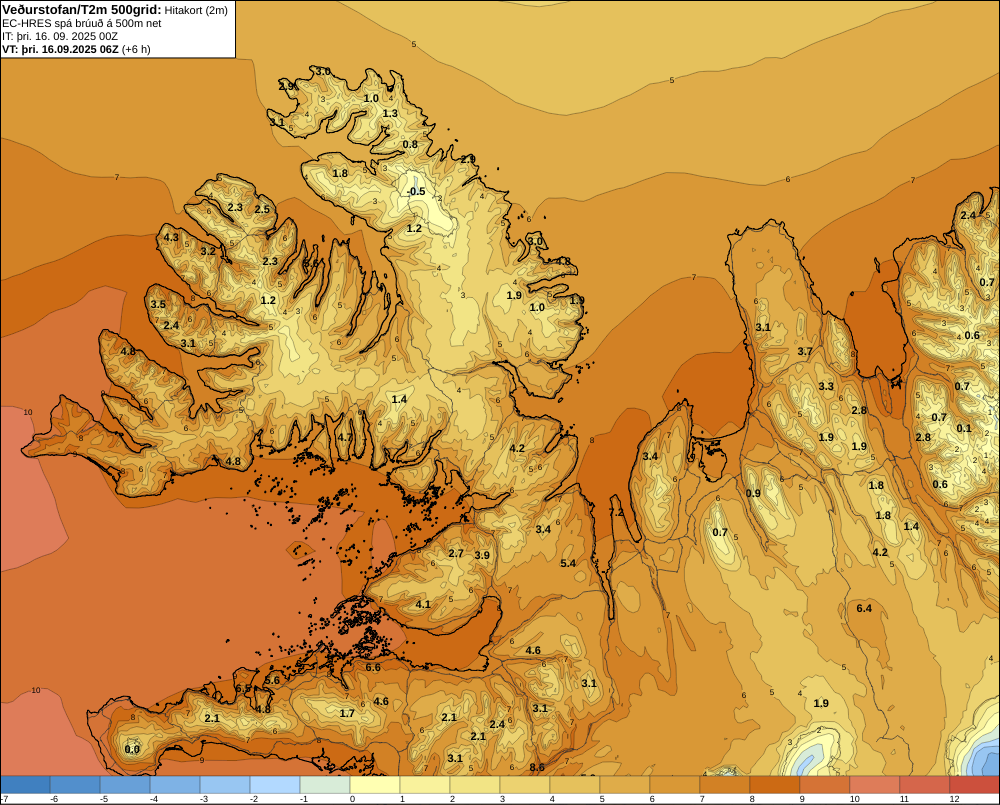Click the '2.5' temperature value
Screen dimensions: 1000x805
[262, 209]
